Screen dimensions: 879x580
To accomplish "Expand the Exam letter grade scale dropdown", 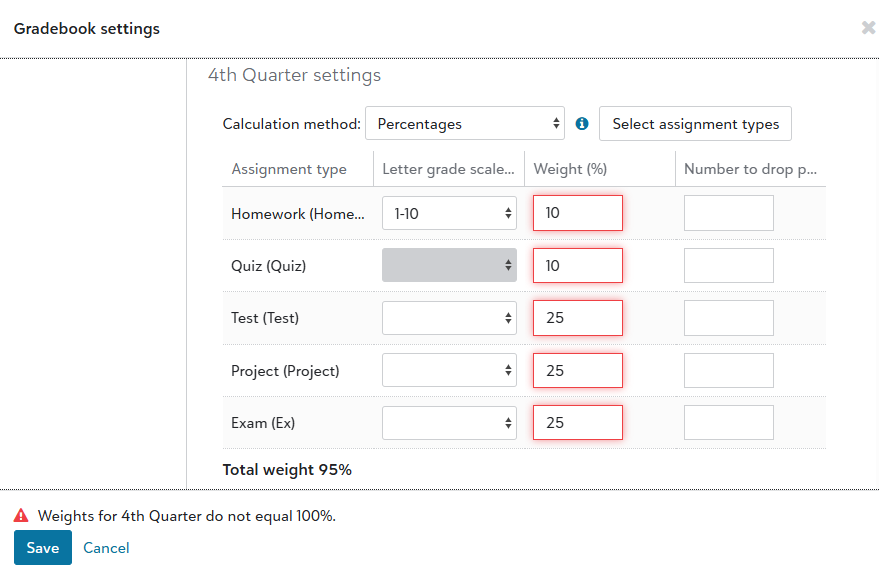I will pos(449,423).
